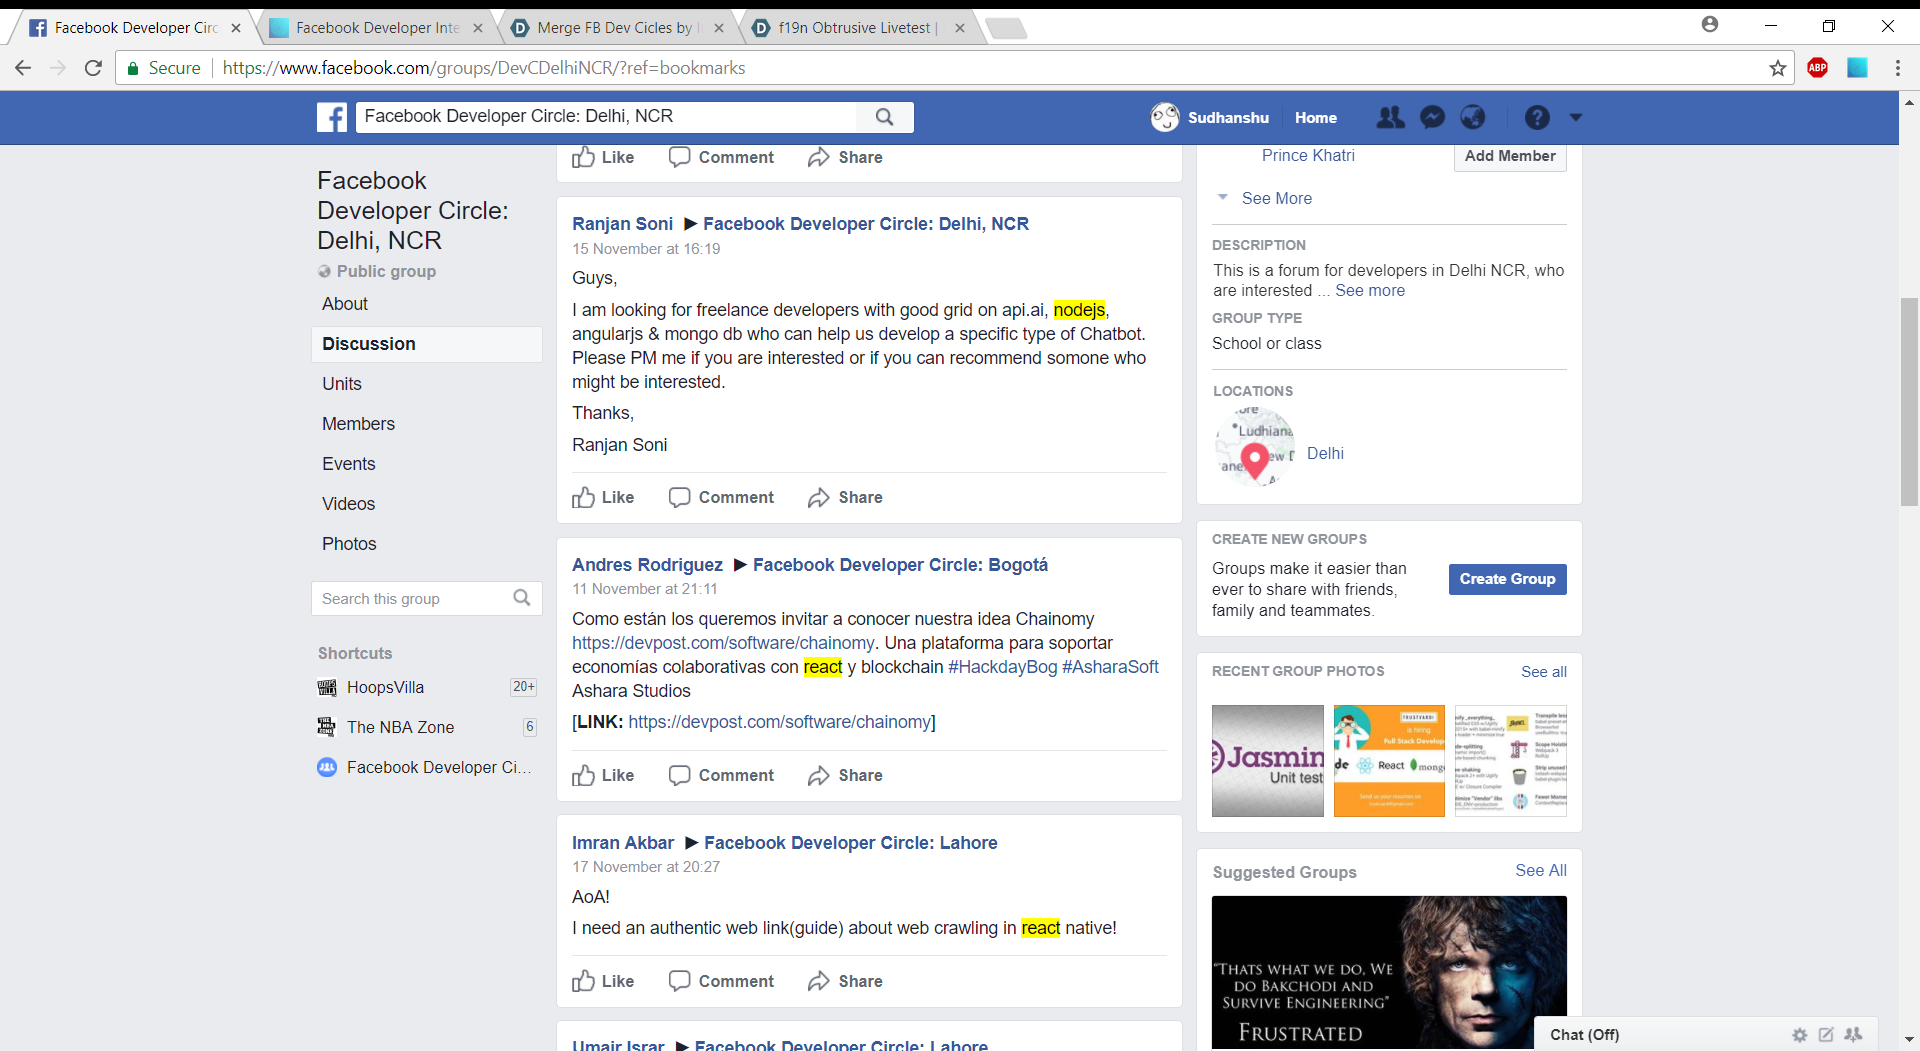Click the AdBlock Plus extension icon

click(x=1818, y=68)
